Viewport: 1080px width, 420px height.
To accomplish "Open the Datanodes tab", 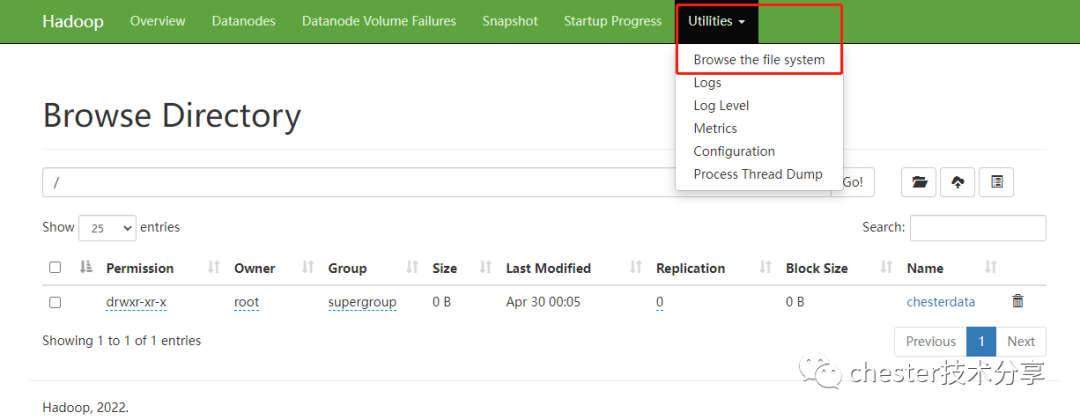I will click(x=244, y=21).
